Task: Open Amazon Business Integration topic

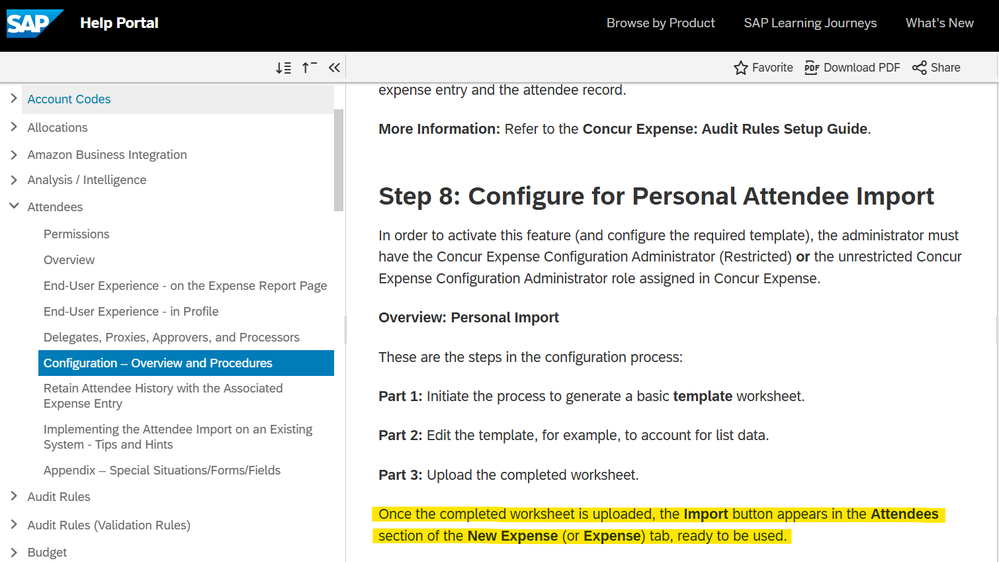Action: [107, 155]
